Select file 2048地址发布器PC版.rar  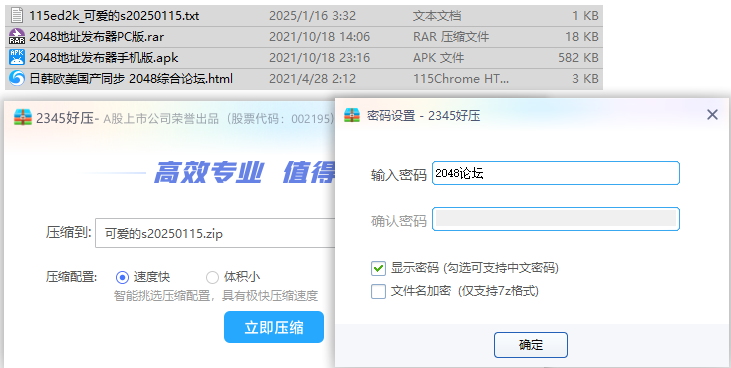[304, 36]
